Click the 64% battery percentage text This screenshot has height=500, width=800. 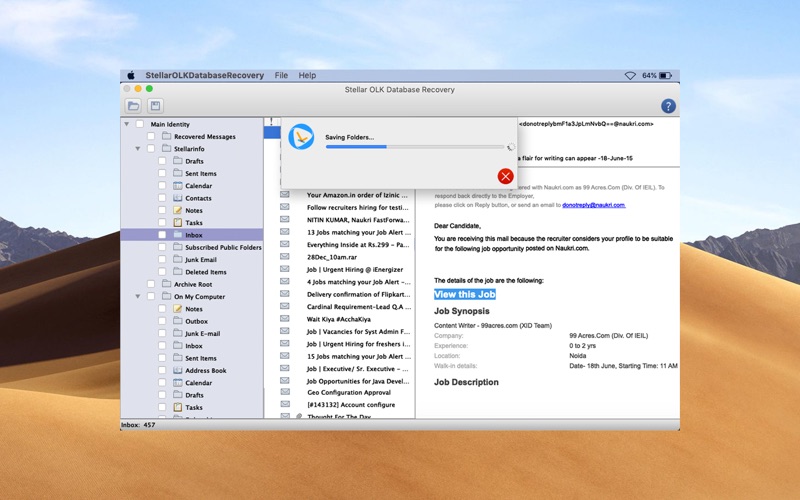pyautogui.click(x=649, y=76)
